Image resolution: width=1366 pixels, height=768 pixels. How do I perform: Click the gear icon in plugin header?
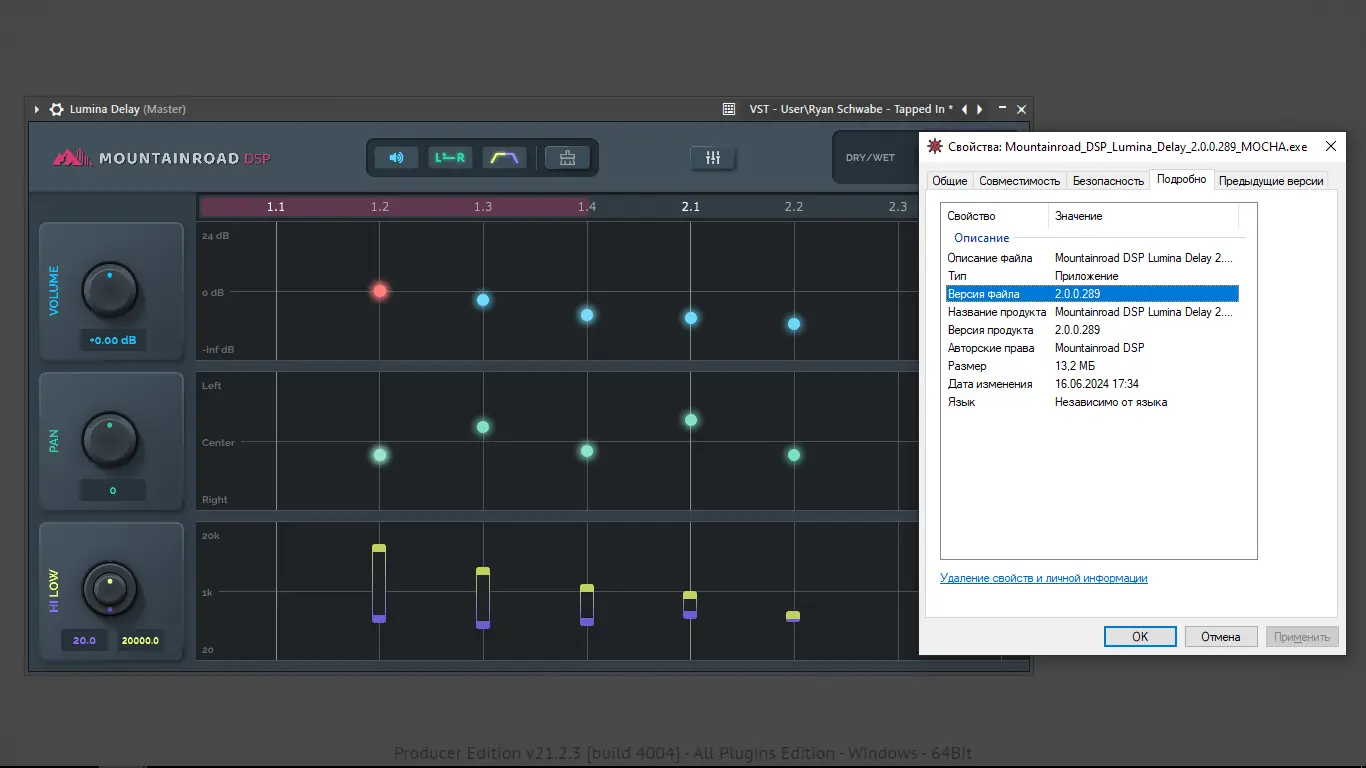click(57, 109)
